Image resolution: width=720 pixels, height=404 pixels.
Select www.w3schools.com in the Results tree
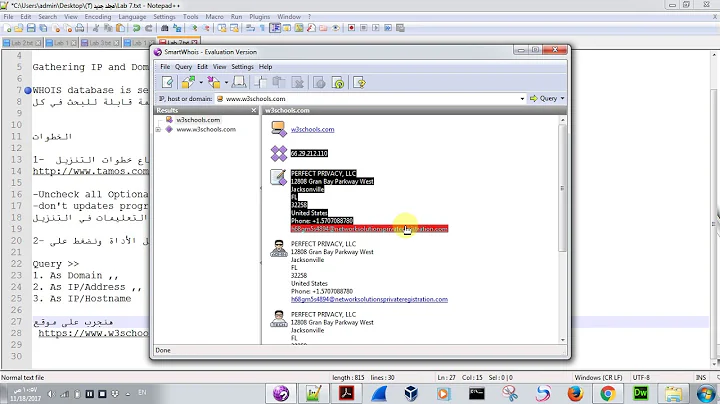coord(206,129)
